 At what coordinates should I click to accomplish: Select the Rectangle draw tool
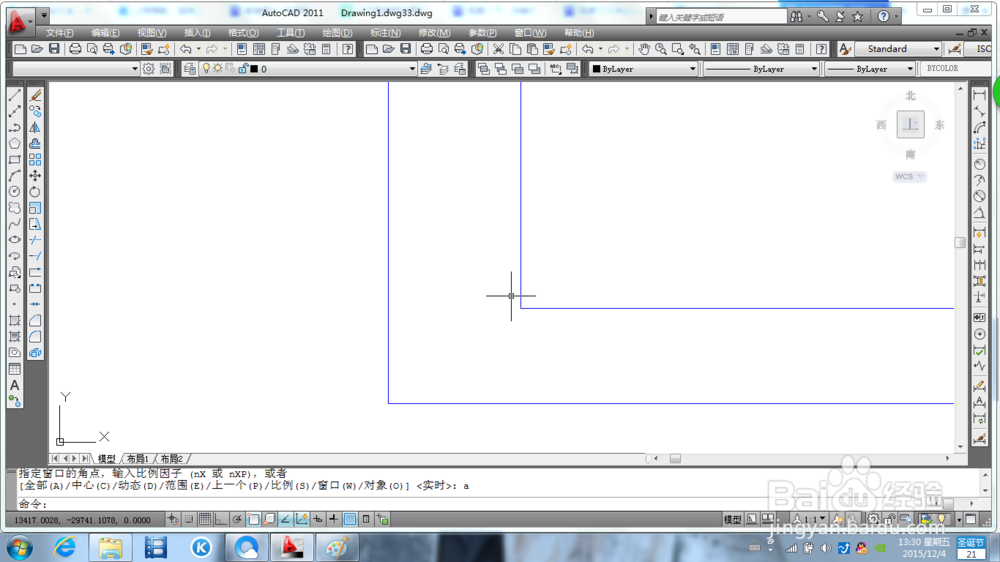(x=15, y=159)
